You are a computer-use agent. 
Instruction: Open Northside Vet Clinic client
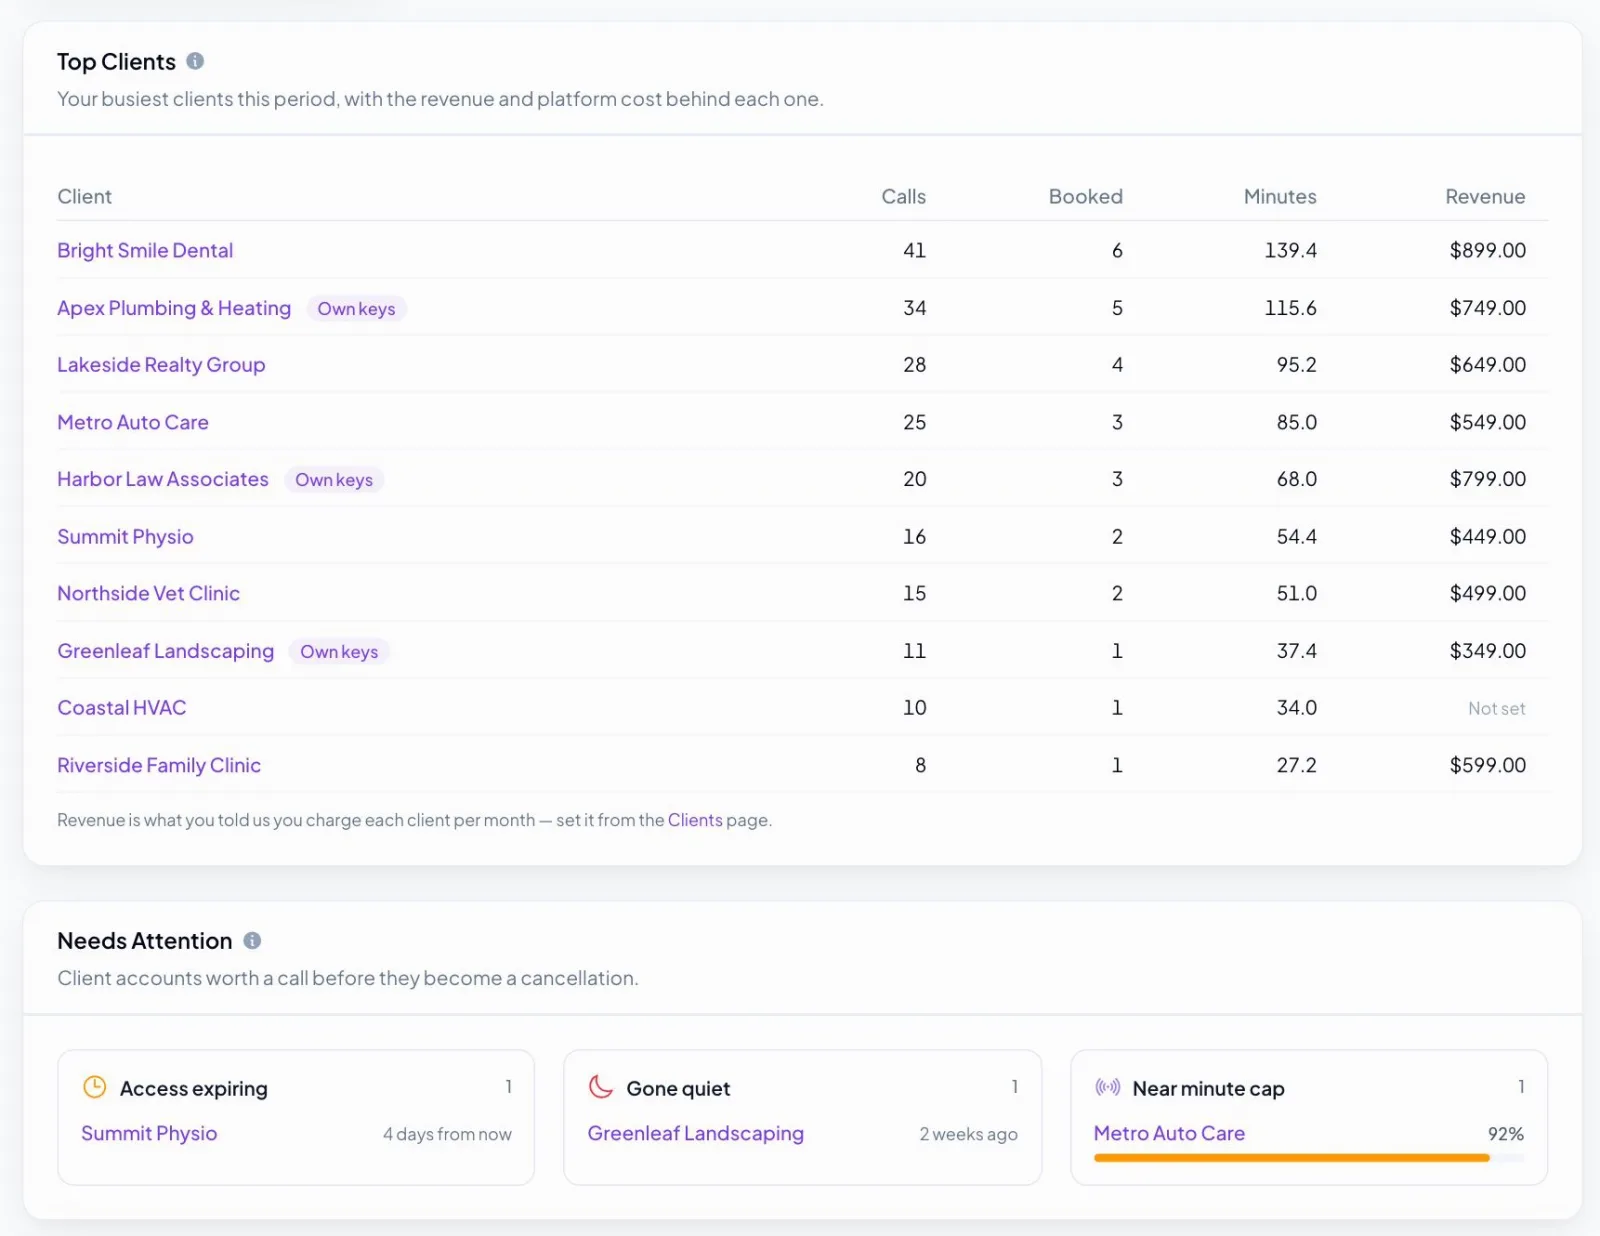(x=148, y=593)
